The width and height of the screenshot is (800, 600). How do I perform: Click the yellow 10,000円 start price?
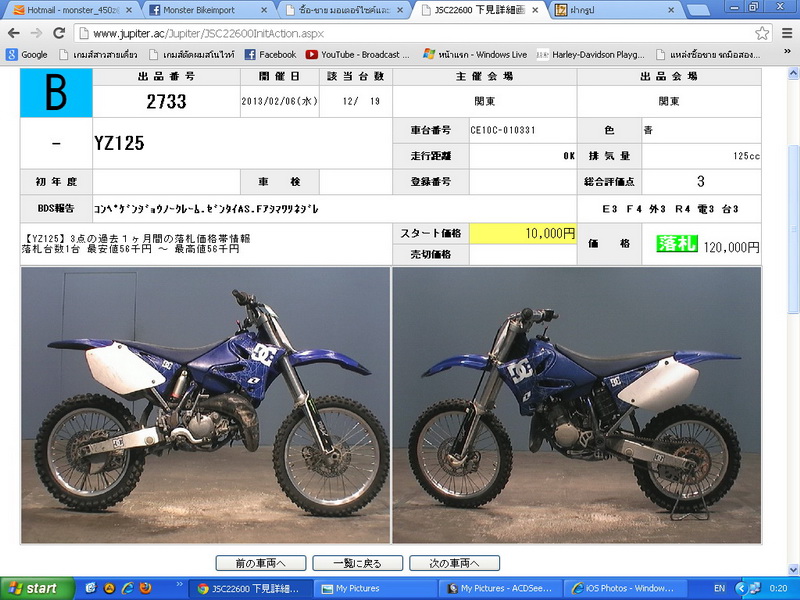(x=523, y=233)
